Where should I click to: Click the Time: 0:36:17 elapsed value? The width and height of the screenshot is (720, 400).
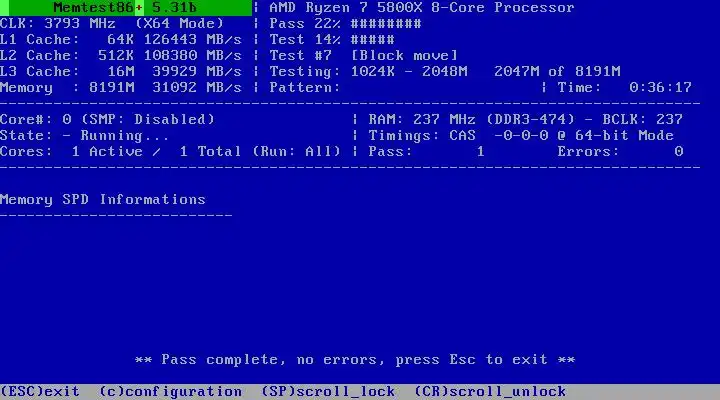click(624, 87)
